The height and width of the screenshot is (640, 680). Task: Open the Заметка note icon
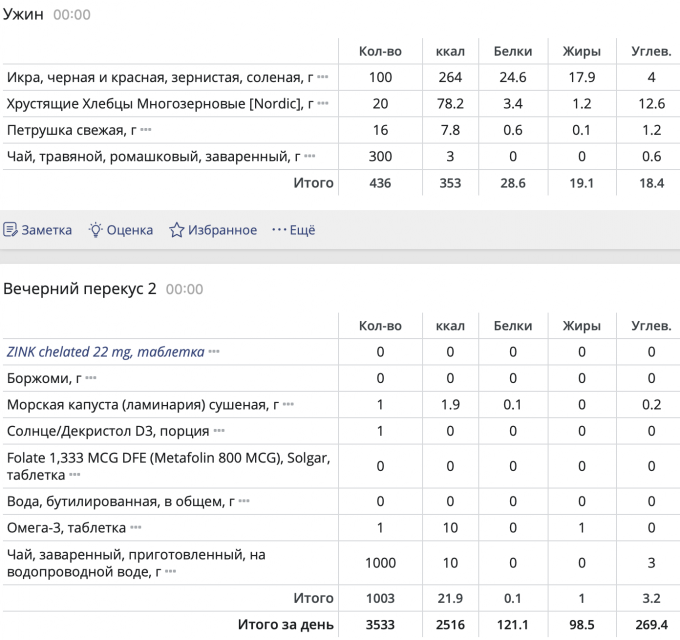click(x=10, y=230)
